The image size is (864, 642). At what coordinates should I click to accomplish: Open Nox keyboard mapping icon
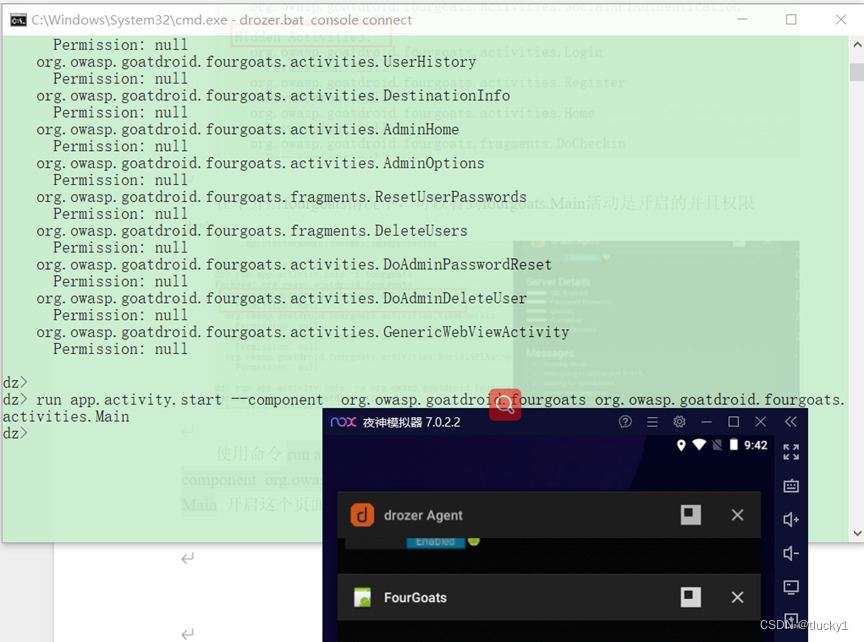(791, 486)
